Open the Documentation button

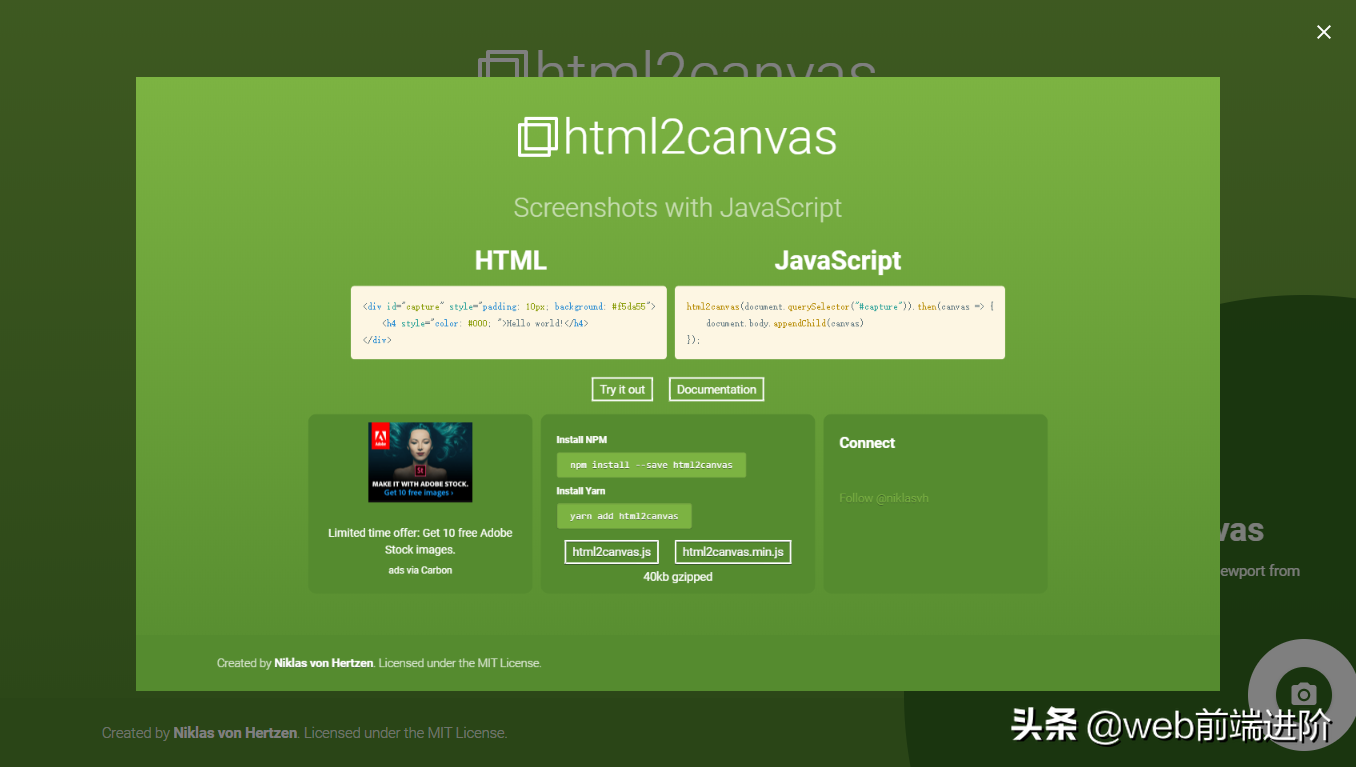[716, 389]
